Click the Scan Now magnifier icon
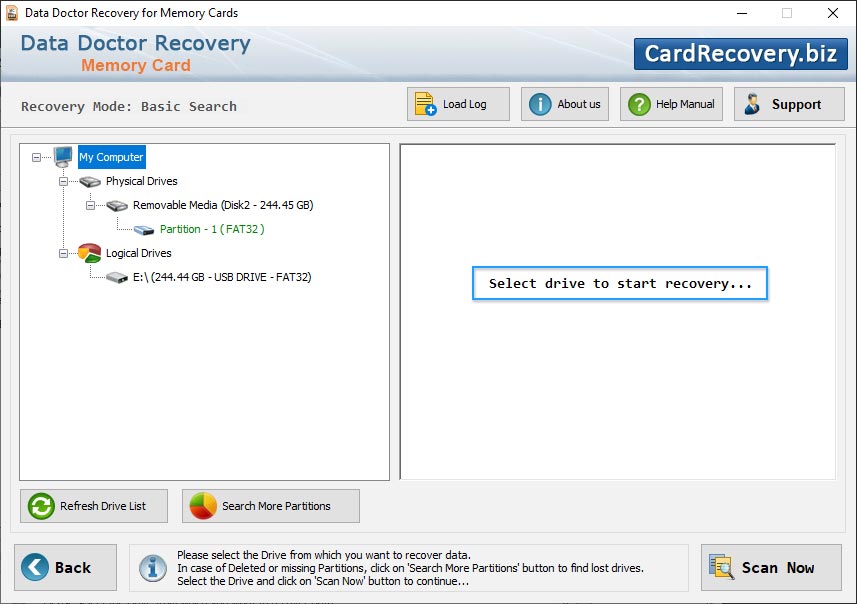The image size is (857, 604). 721,567
